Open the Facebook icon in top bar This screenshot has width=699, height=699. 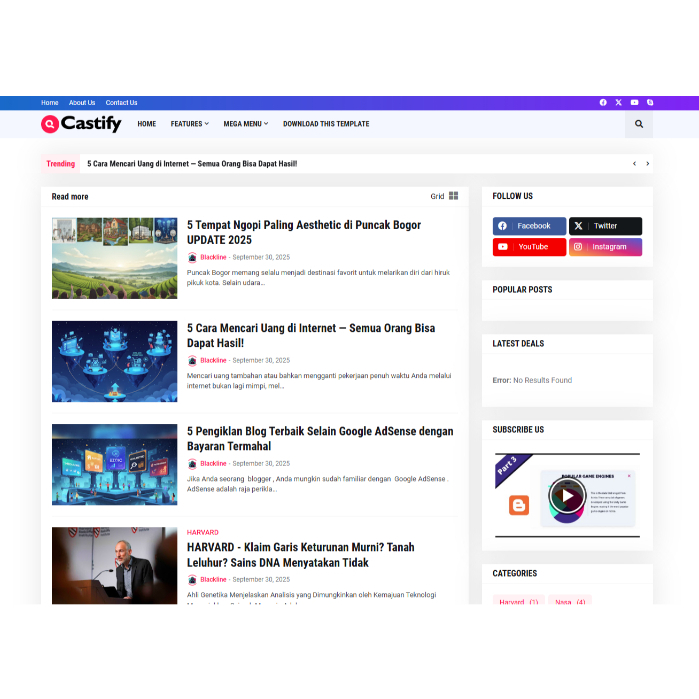click(x=603, y=103)
